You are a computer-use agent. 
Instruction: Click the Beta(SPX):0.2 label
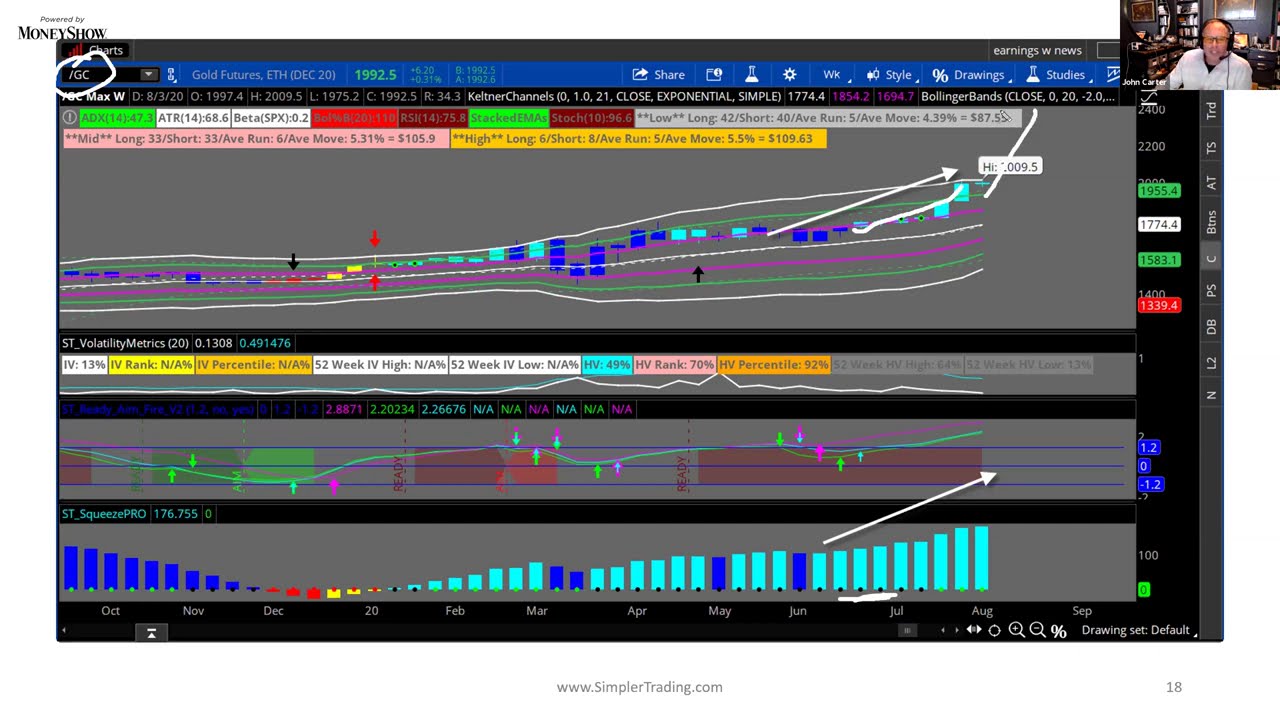click(x=271, y=118)
